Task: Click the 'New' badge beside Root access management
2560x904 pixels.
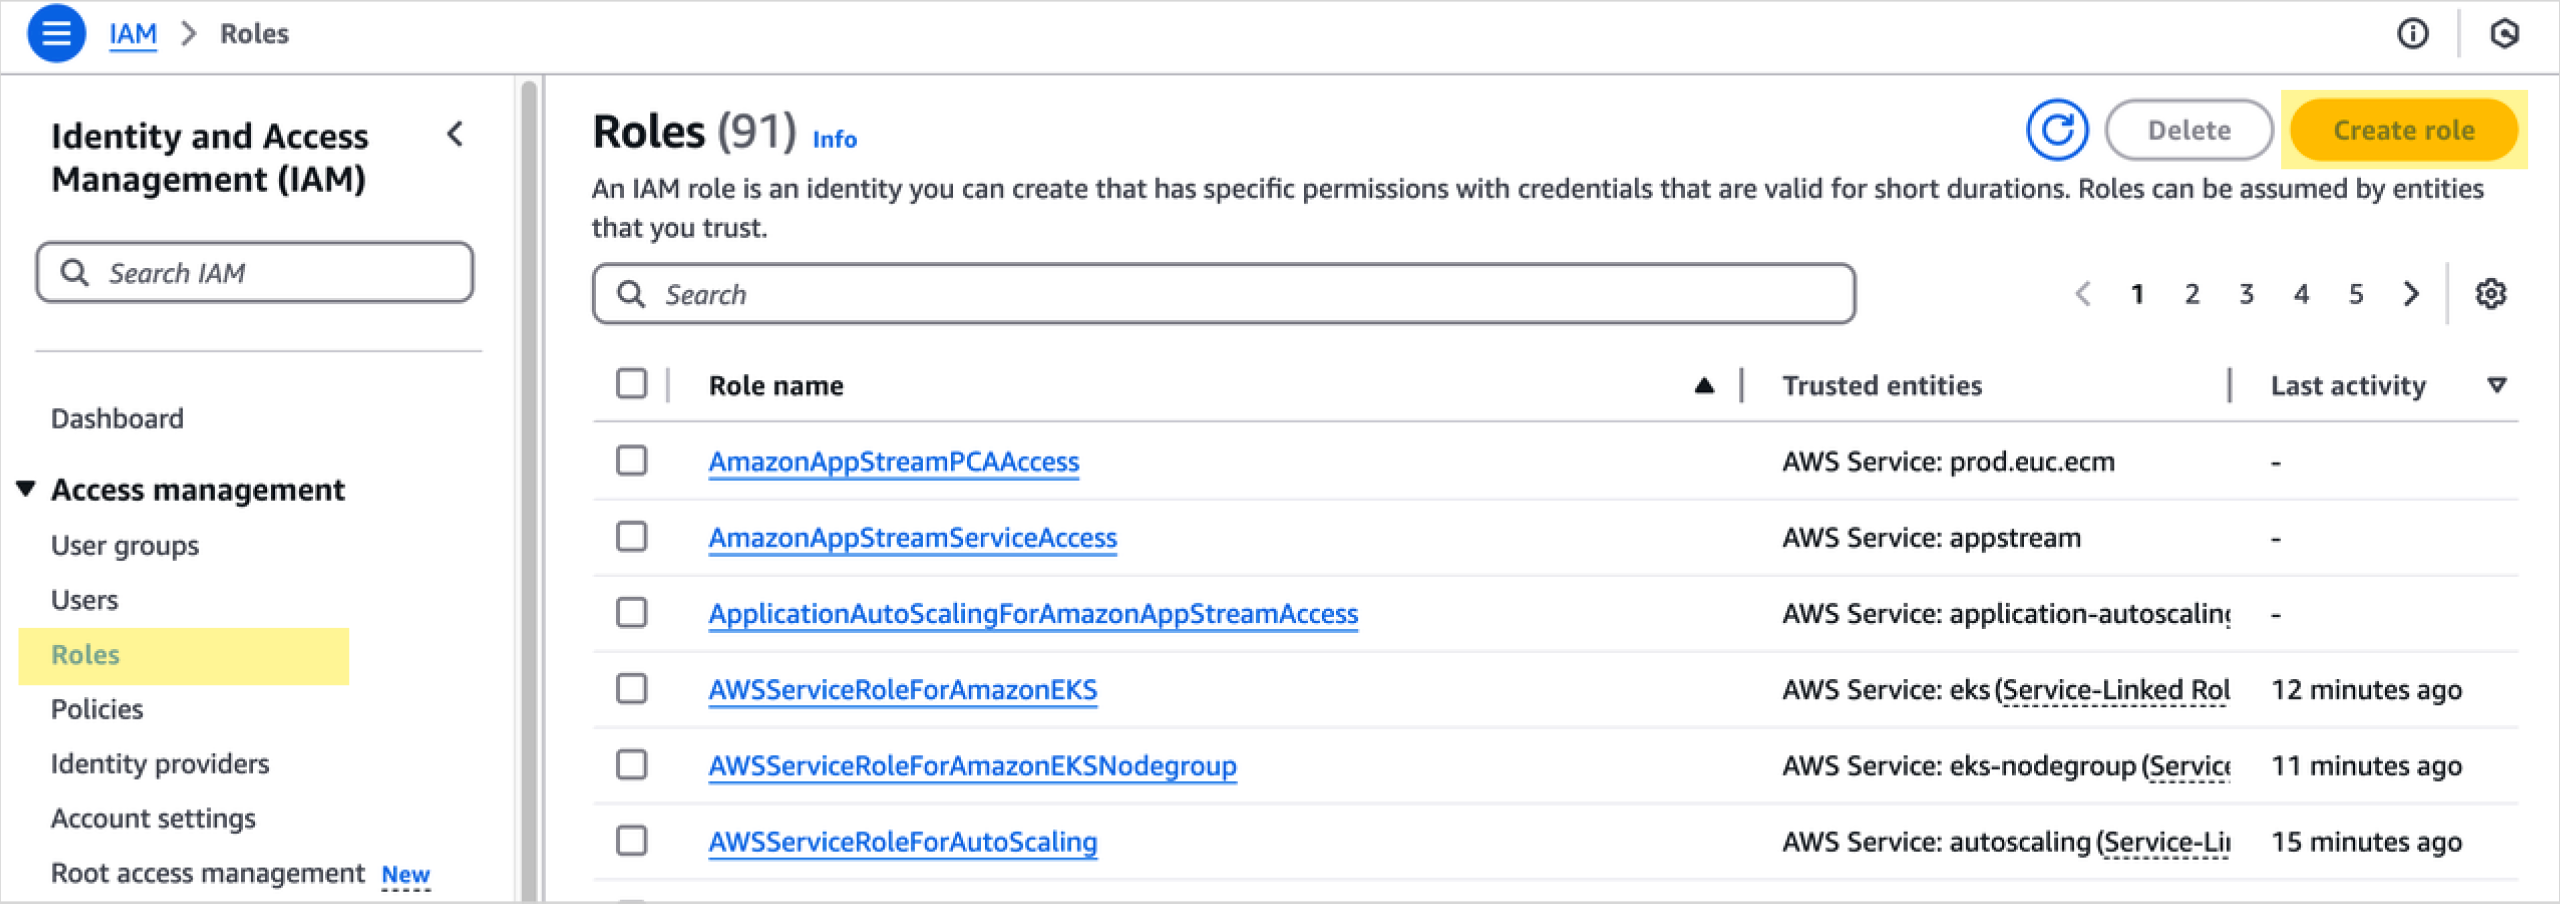Action: 406,875
